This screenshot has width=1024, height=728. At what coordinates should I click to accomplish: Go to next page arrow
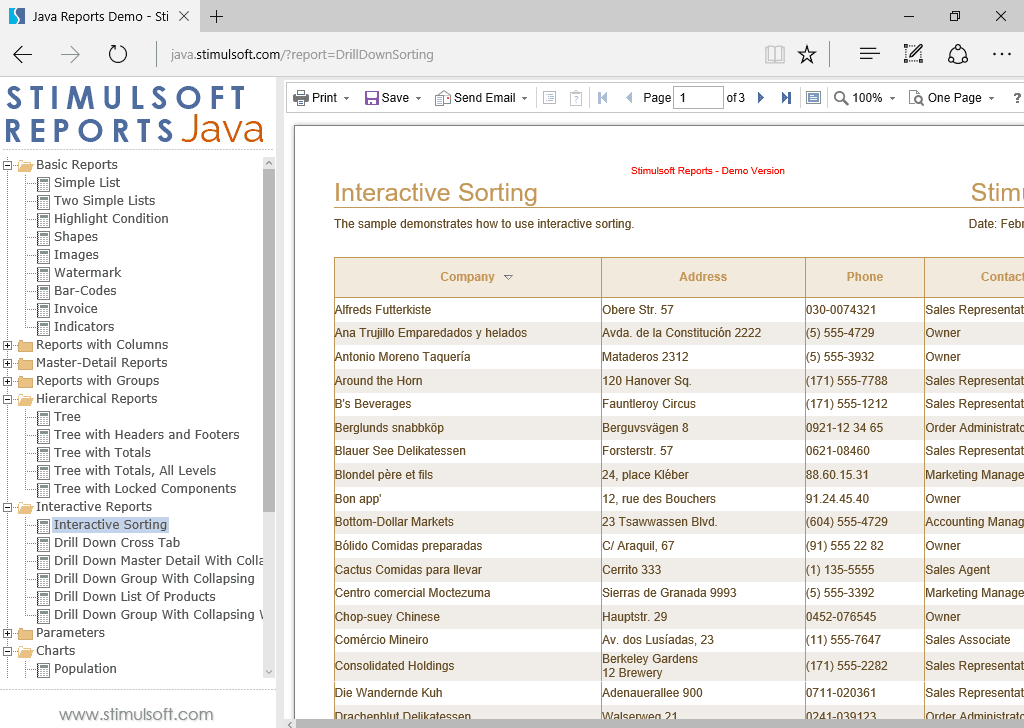pyautogui.click(x=761, y=98)
